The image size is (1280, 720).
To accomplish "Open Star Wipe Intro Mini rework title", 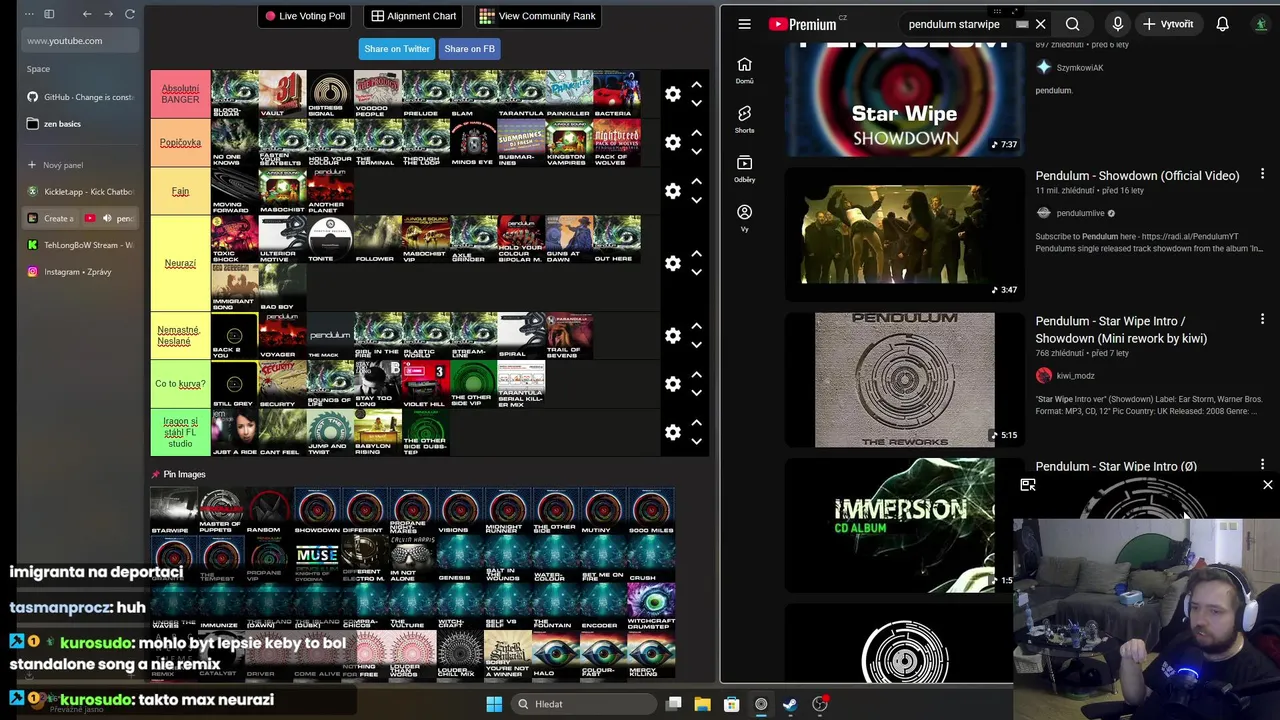I will (x=1121, y=330).
